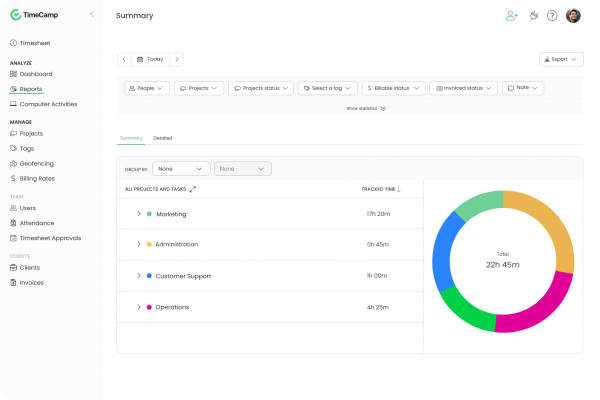Viewport: 600px width, 400px height.
Task: Switch to the Detailed tab
Action: pyautogui.click(x=162, y=138)
